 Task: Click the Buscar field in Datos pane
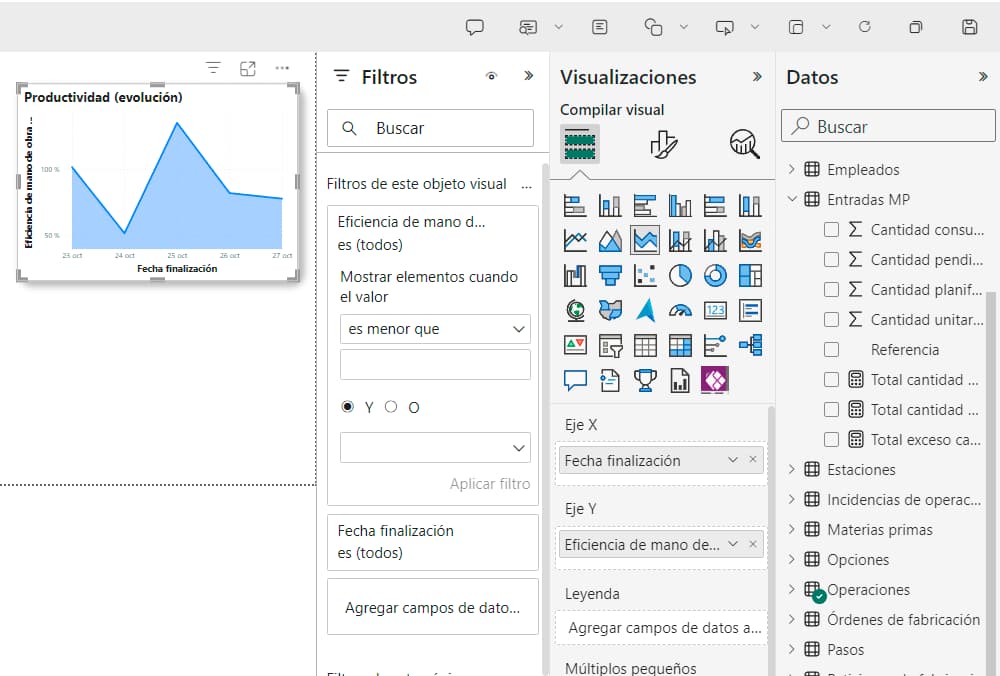coord(888,127)
